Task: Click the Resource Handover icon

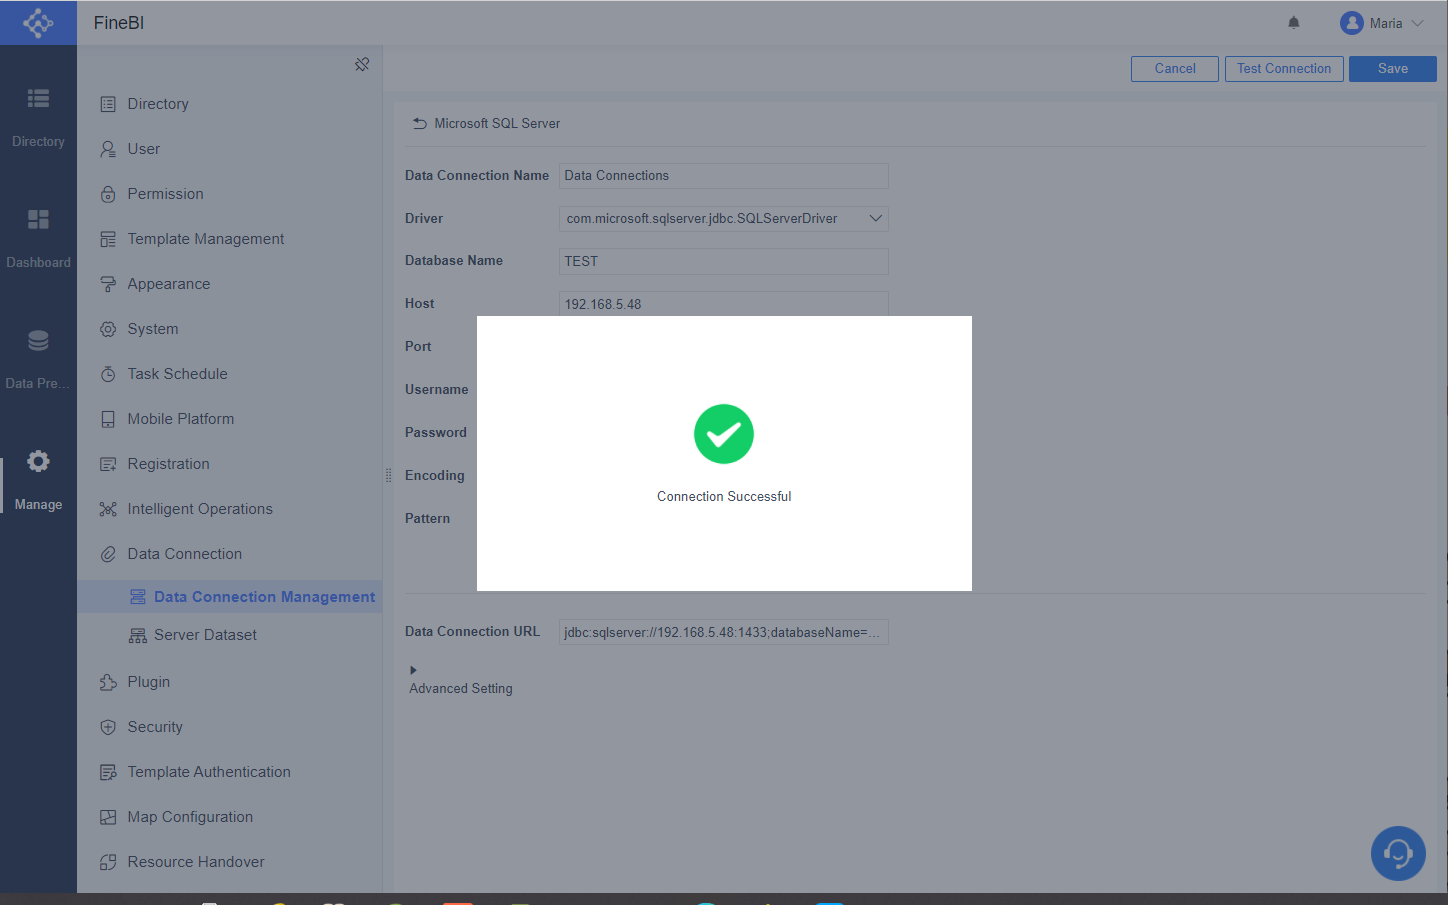Action: (108, 862)
